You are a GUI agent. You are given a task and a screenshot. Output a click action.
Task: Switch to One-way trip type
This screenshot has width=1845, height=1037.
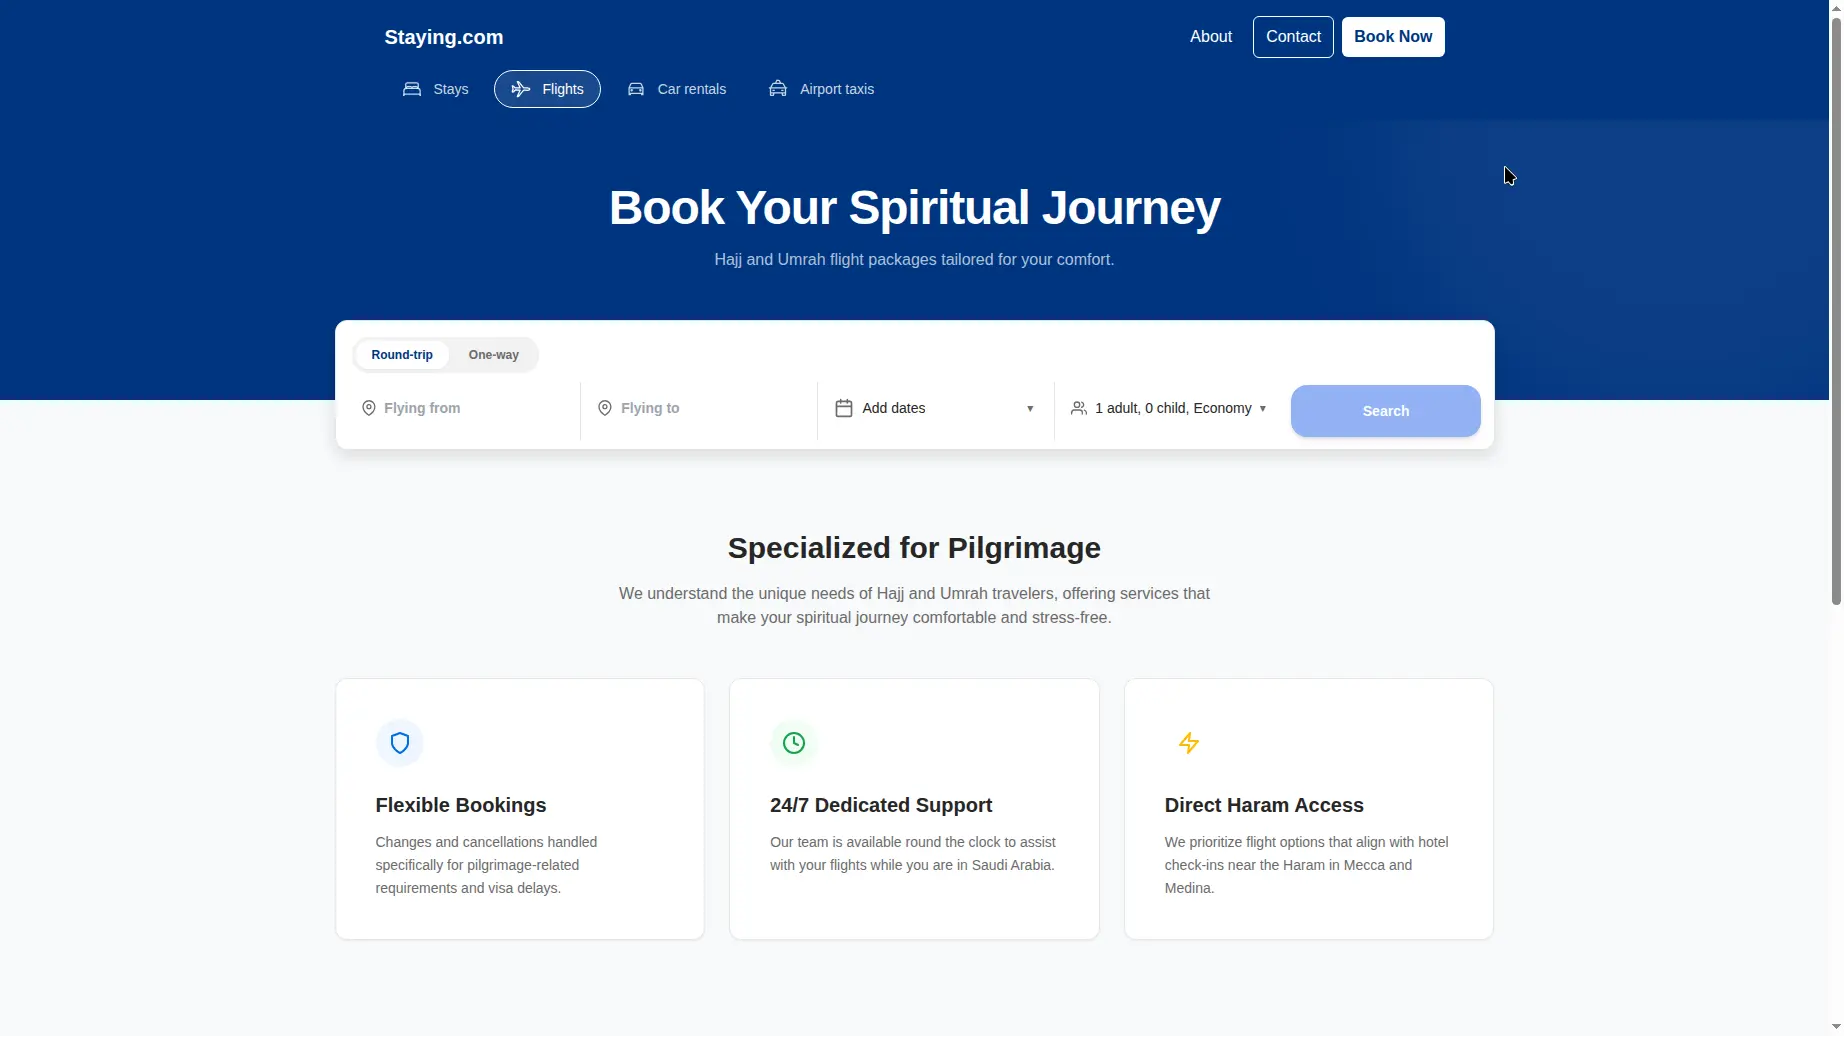pos(494,355)
